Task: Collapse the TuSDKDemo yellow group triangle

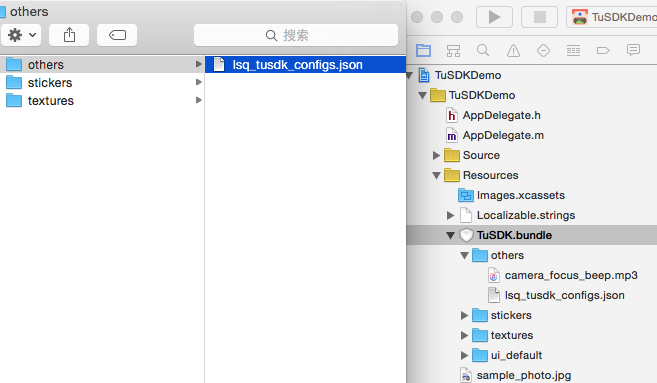Action: click(422, 96)
